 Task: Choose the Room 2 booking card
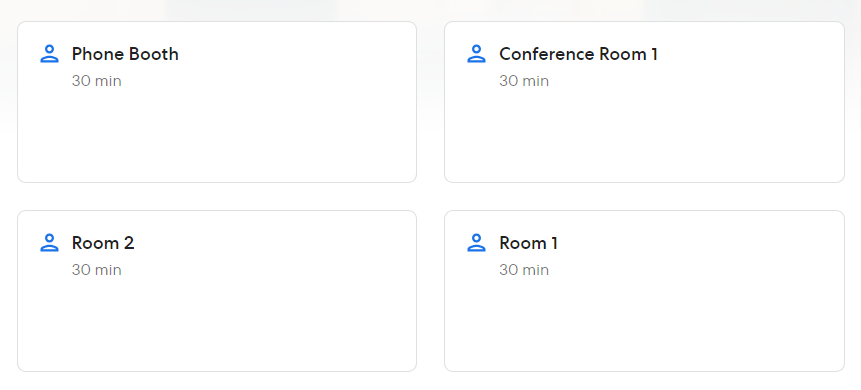coord(217,291)
